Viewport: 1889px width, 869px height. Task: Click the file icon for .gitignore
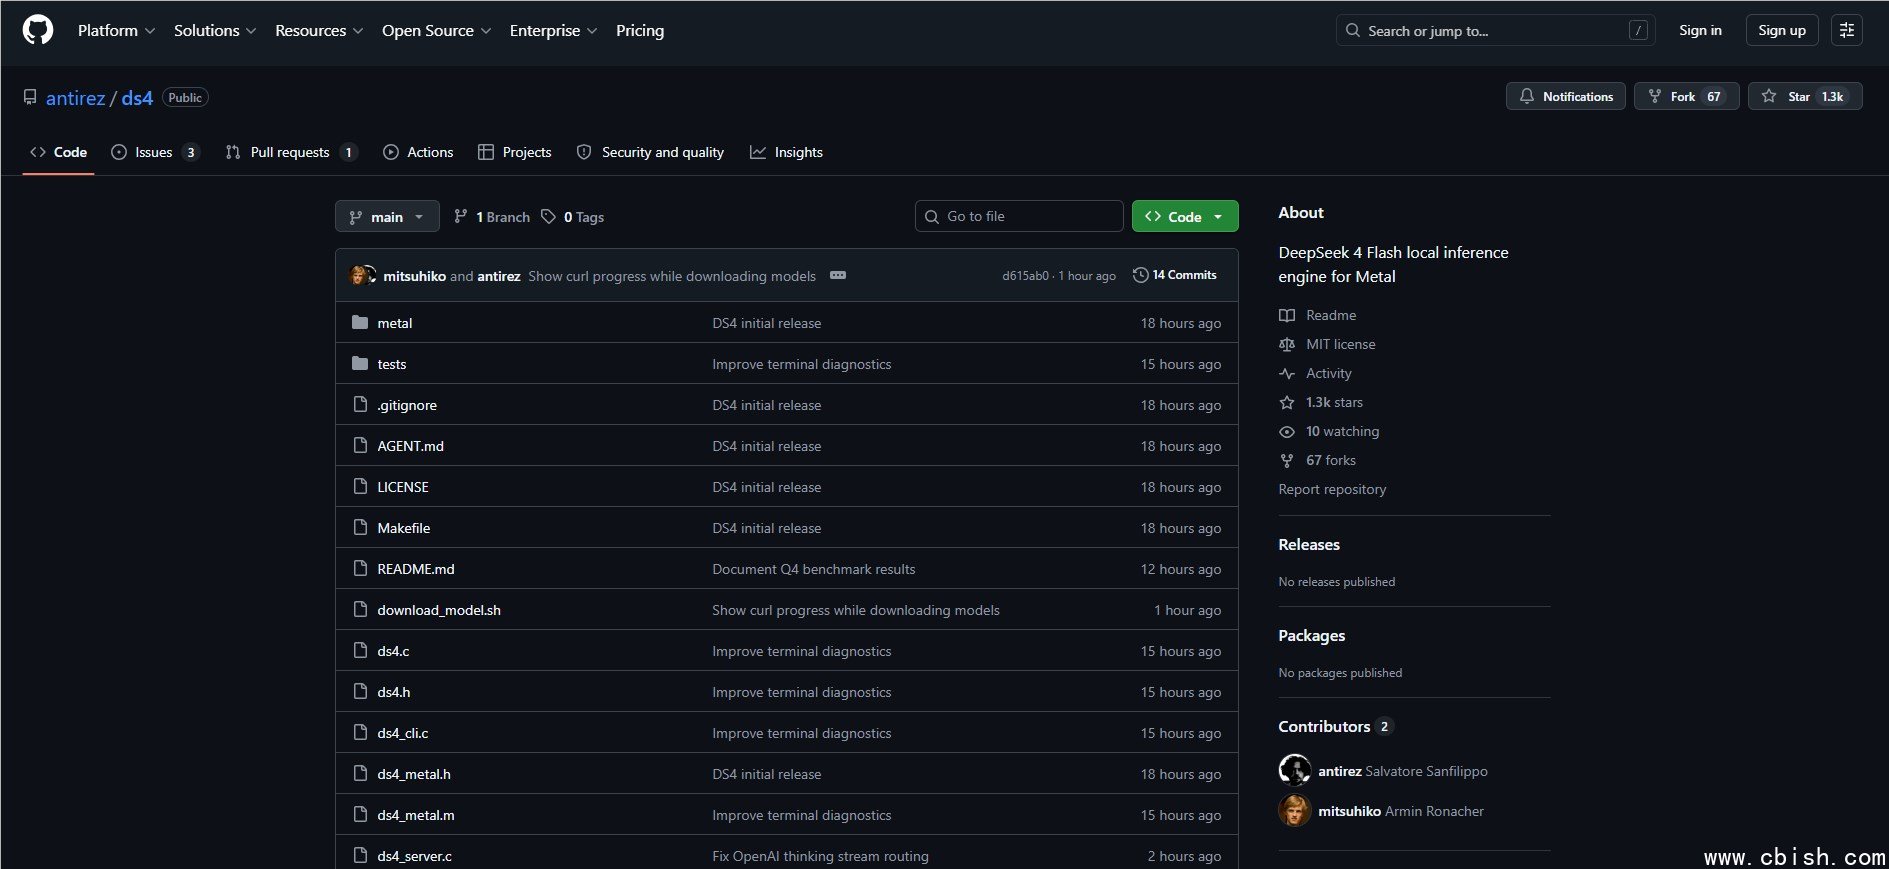point(360,405)
